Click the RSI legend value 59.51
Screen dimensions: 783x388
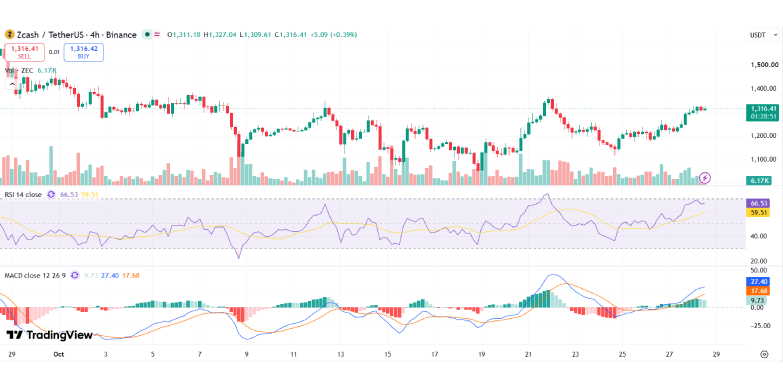pyautogui.click(x=89, y=195)
